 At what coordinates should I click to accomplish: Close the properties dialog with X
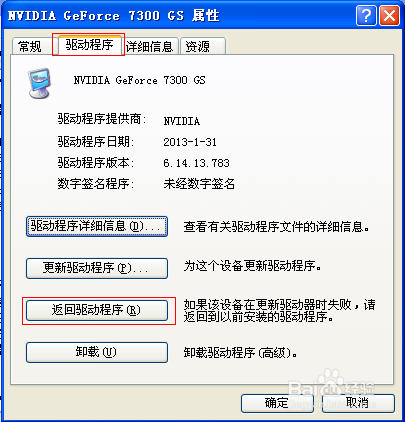coord(389,15)
